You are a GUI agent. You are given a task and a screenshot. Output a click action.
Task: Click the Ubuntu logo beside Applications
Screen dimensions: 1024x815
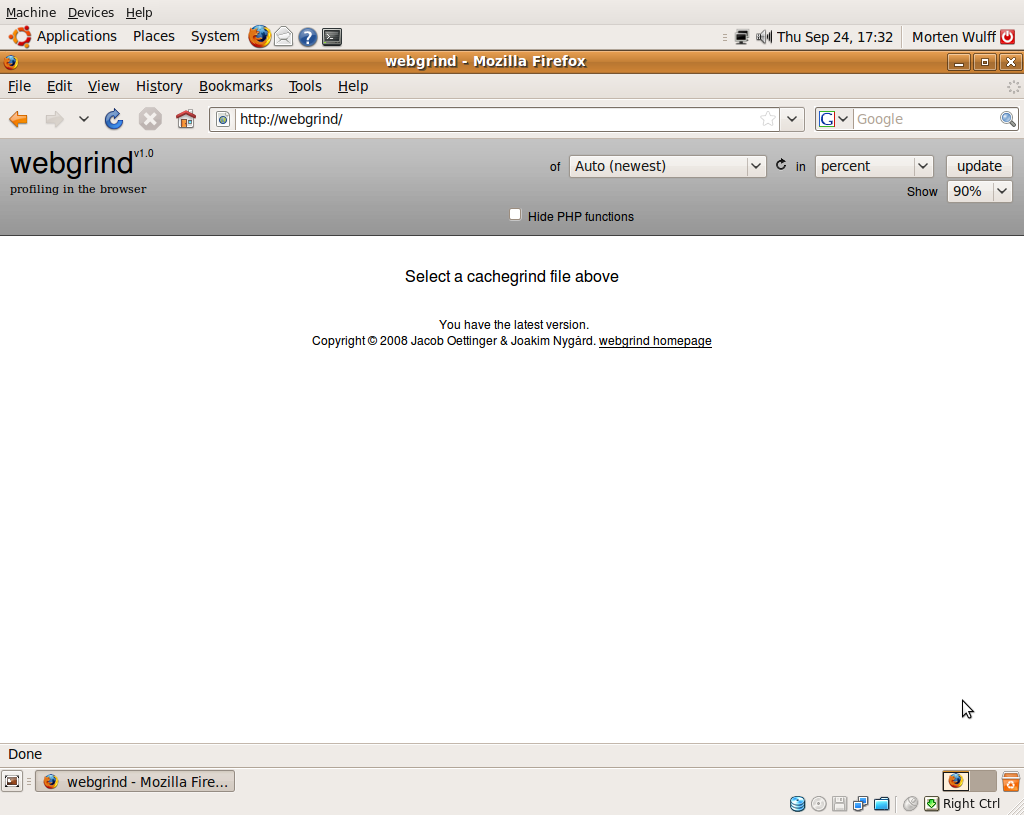pos(20,37)
